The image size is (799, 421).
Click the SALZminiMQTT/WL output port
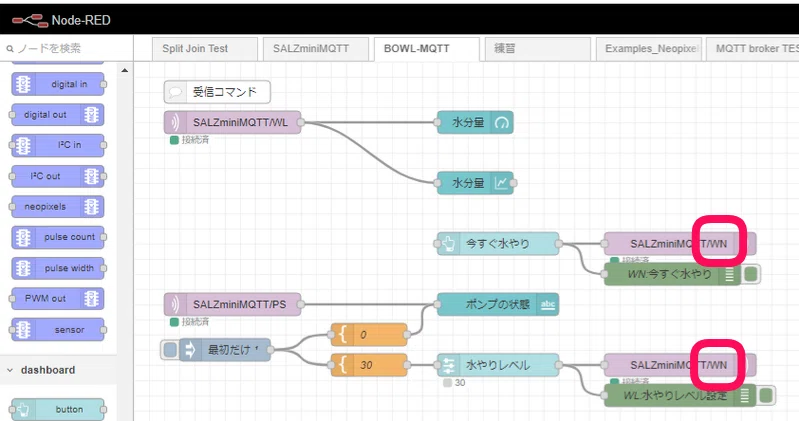click(x=301, y=122)
